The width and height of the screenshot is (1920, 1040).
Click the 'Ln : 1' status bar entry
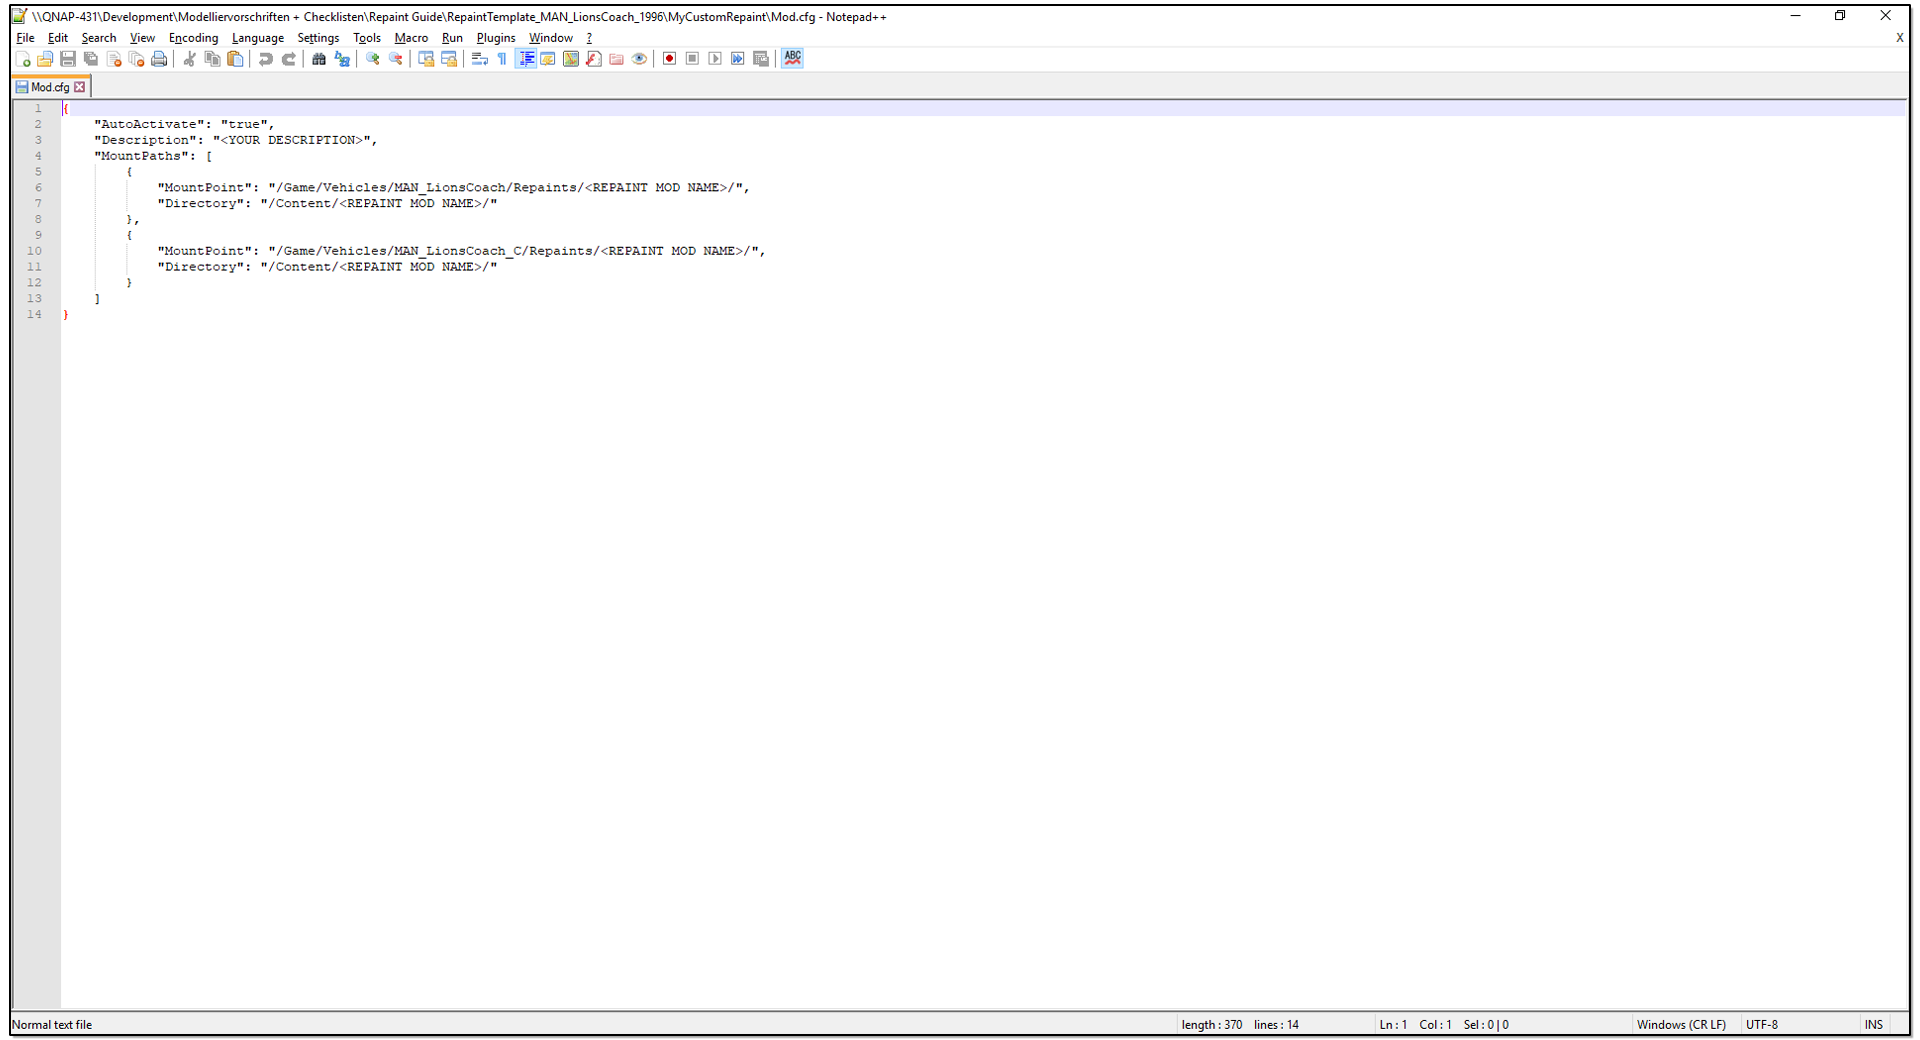pyautogui.click(x=1393, y=1025)
